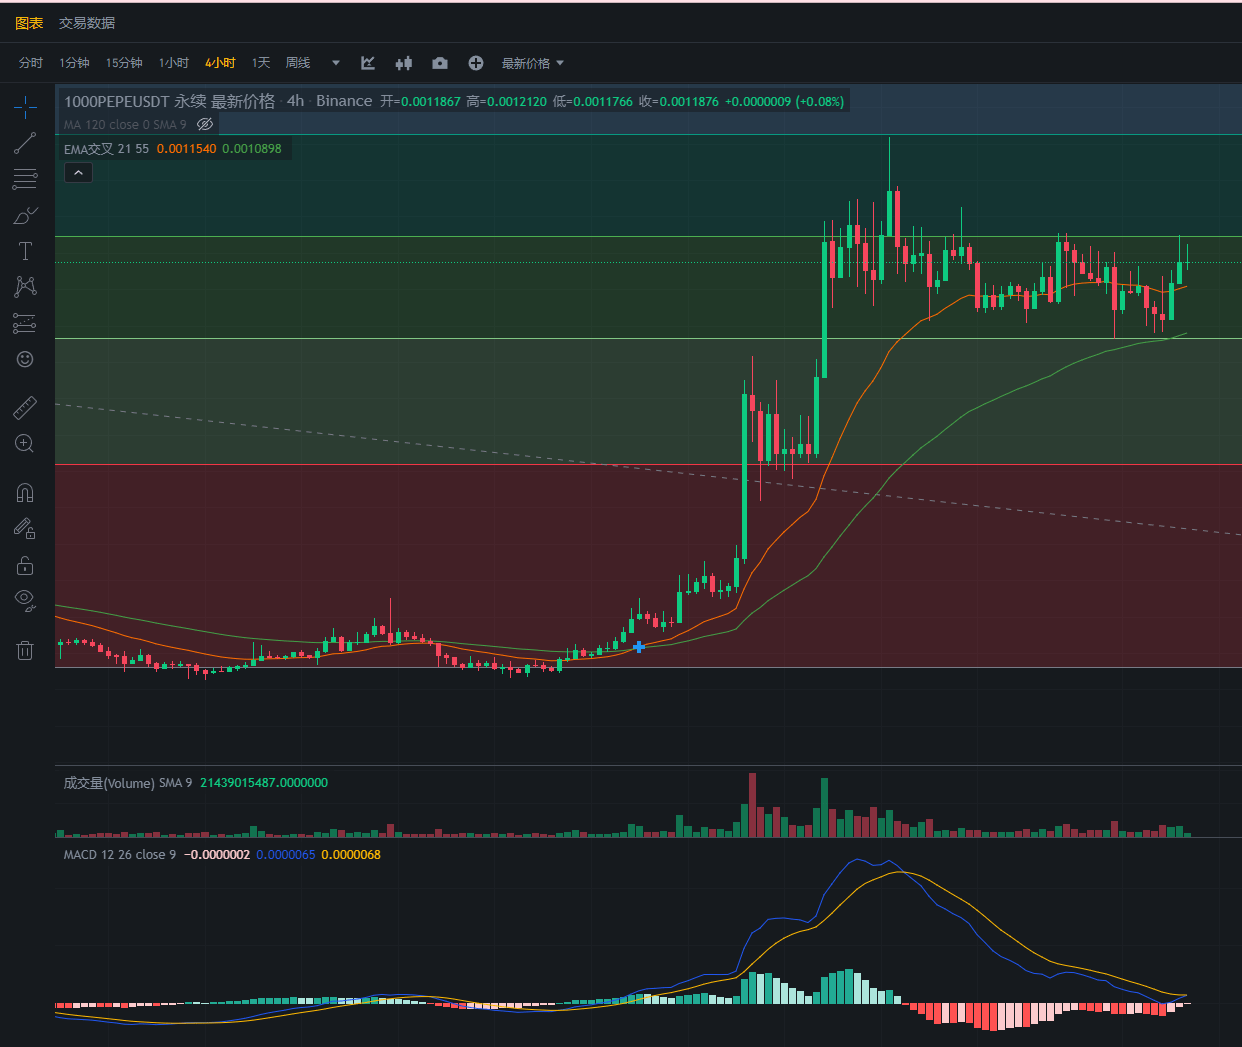1242x1047 pixels.
Task: Select the 1天 timeframe
Action: 261,63
